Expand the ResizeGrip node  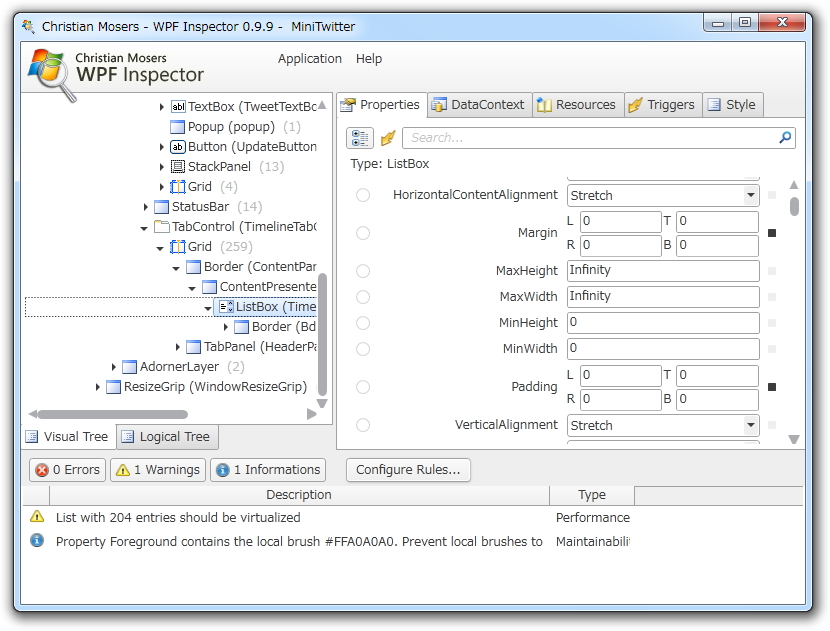point(97,387)
